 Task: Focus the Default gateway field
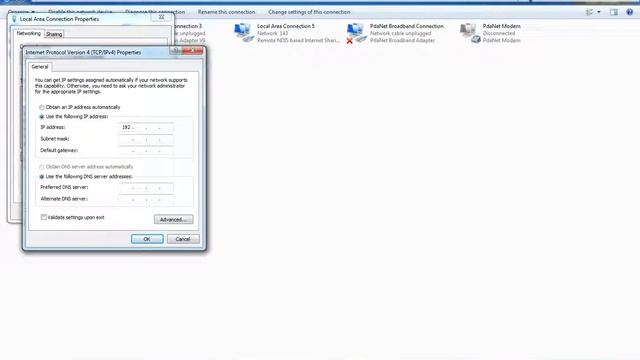(x=146, y=151)
